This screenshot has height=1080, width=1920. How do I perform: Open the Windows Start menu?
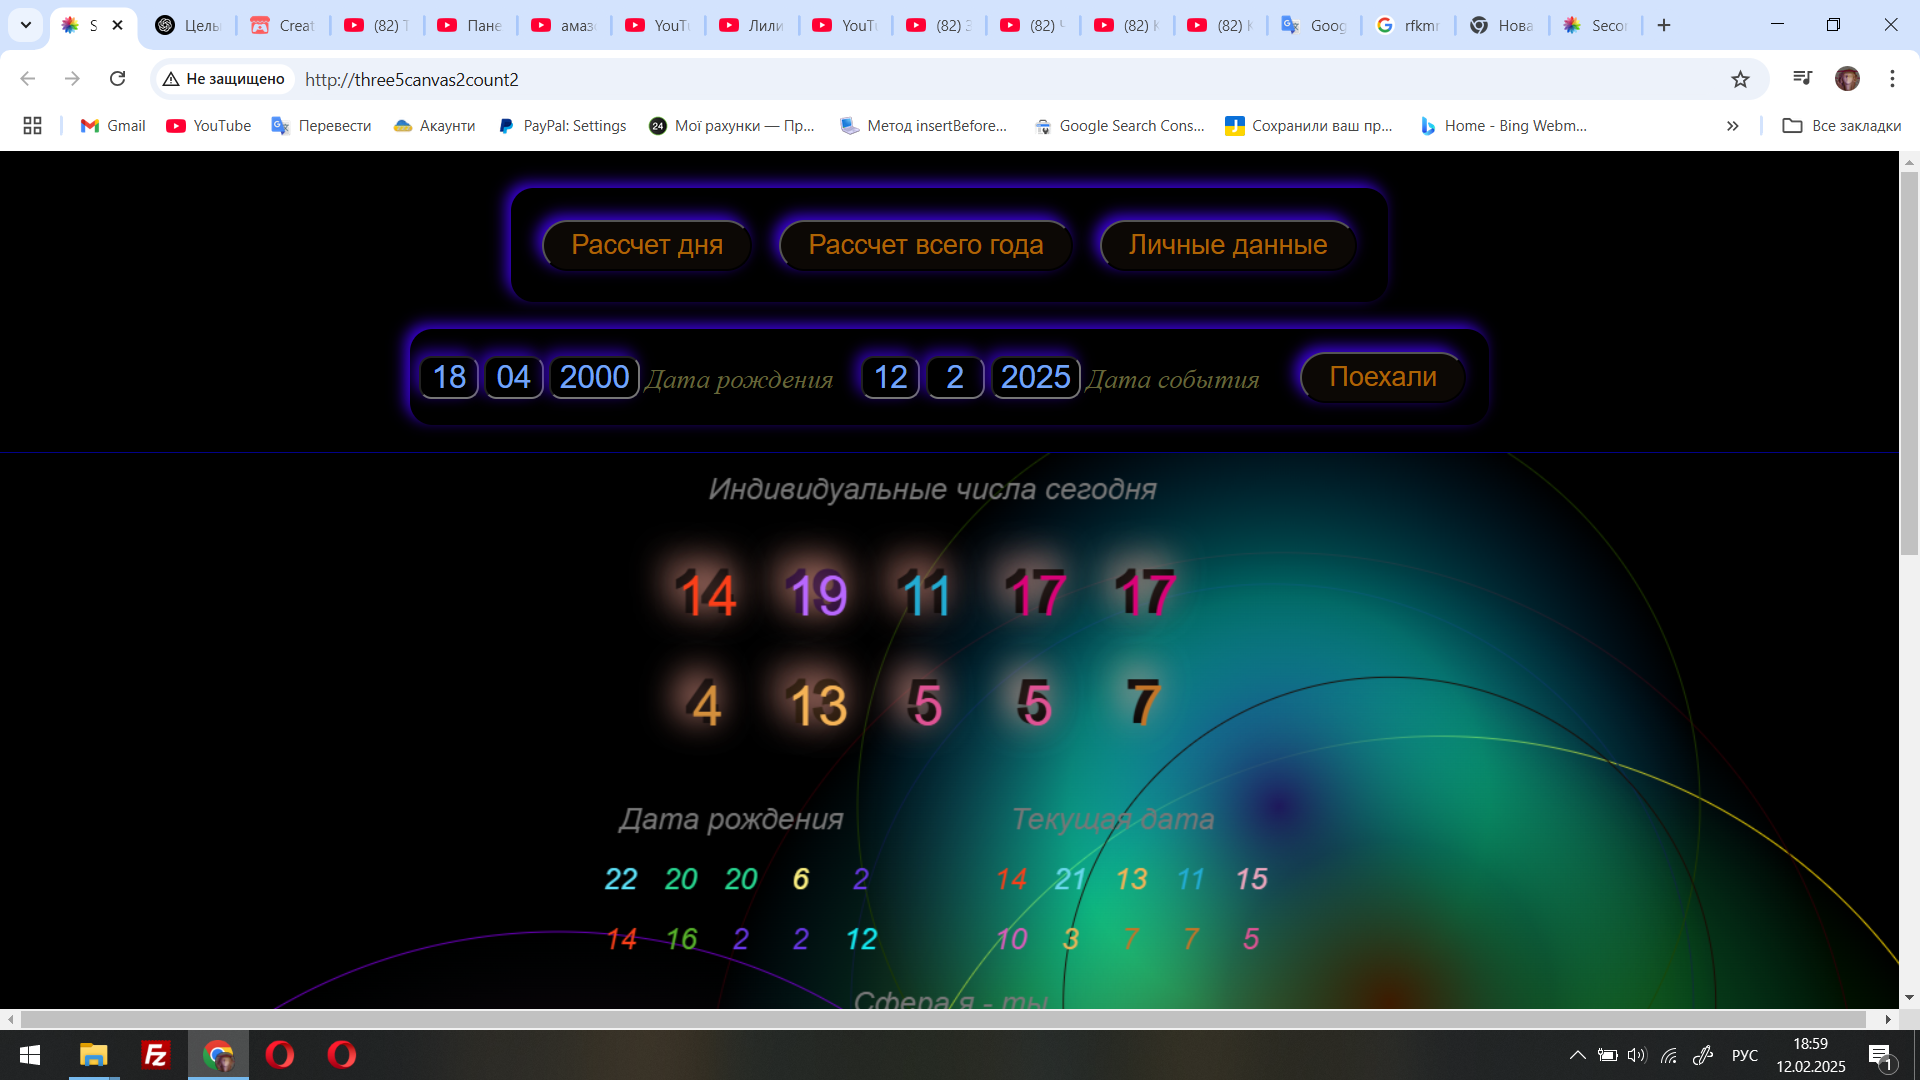(x=30, y=1055)
